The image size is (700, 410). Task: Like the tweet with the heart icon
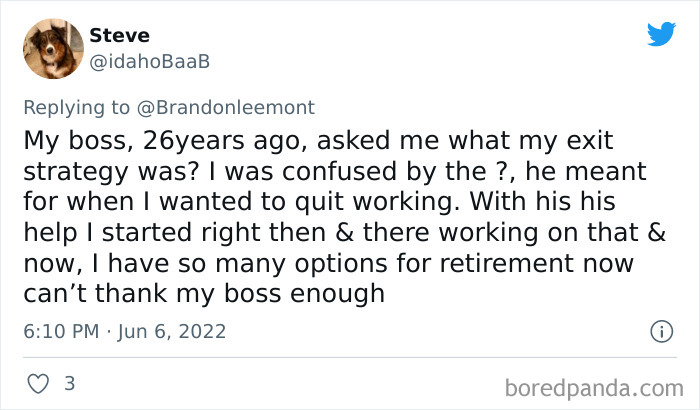pyautogui.click(x=37, y=384)
